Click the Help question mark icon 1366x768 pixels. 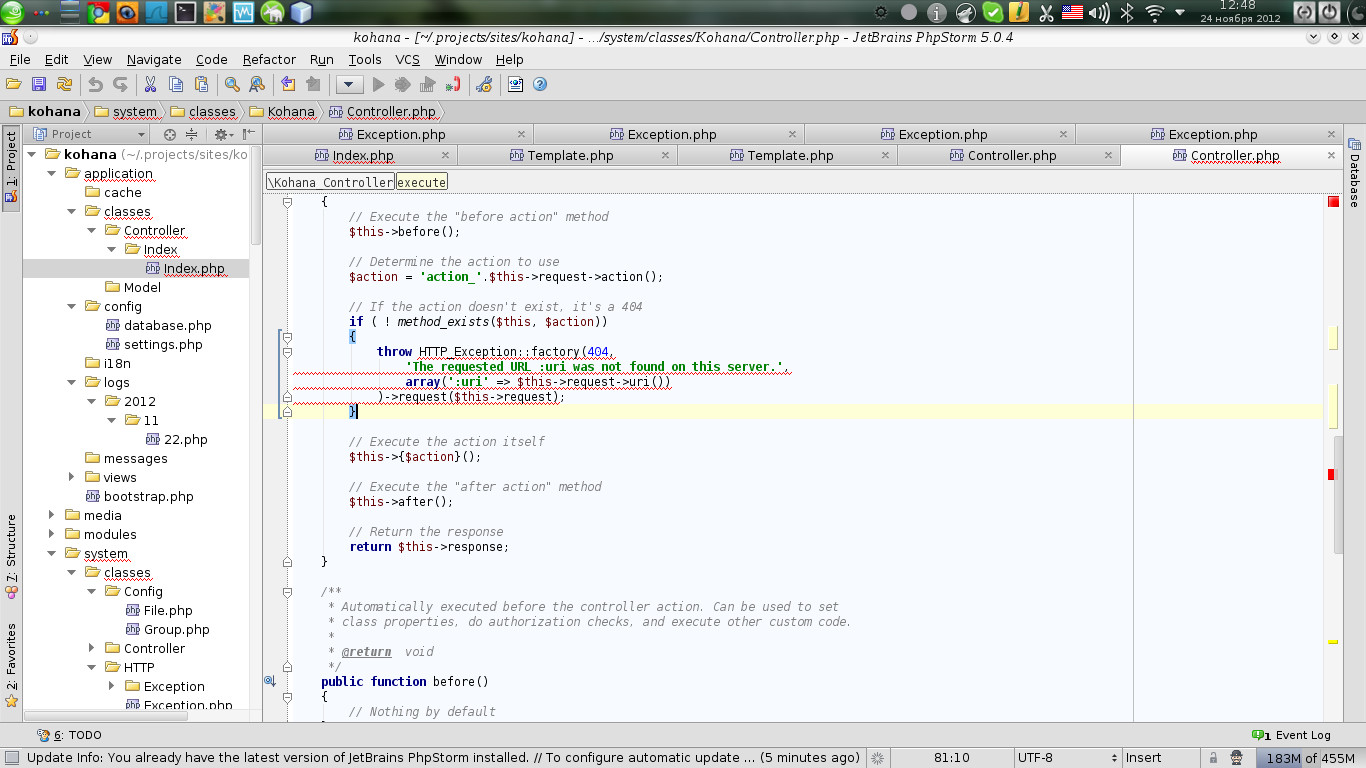point(540,85)
